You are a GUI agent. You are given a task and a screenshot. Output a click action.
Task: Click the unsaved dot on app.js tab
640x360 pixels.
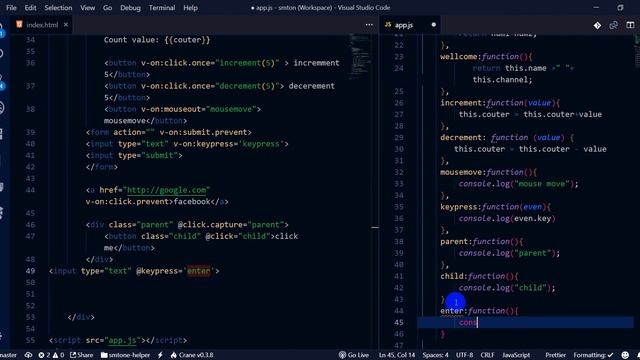tap(433, 25)
